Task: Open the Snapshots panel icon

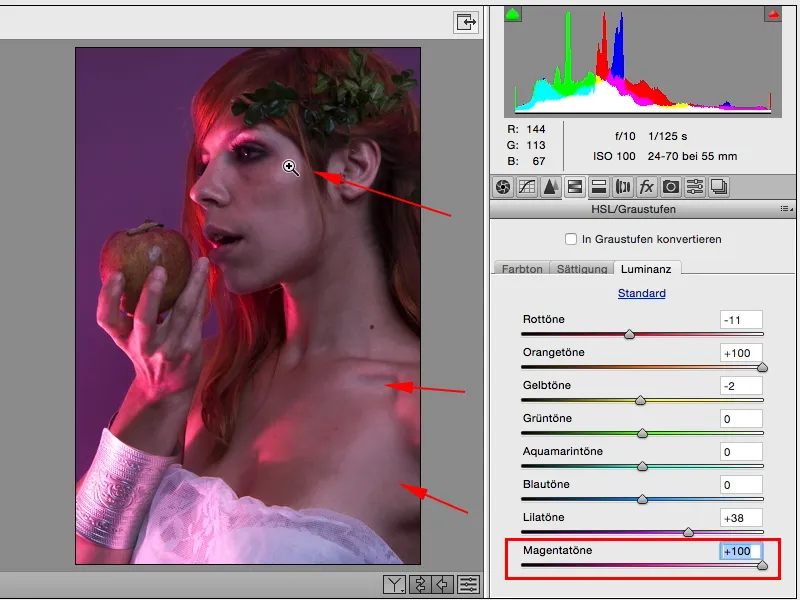Action: tap(719, 187)
